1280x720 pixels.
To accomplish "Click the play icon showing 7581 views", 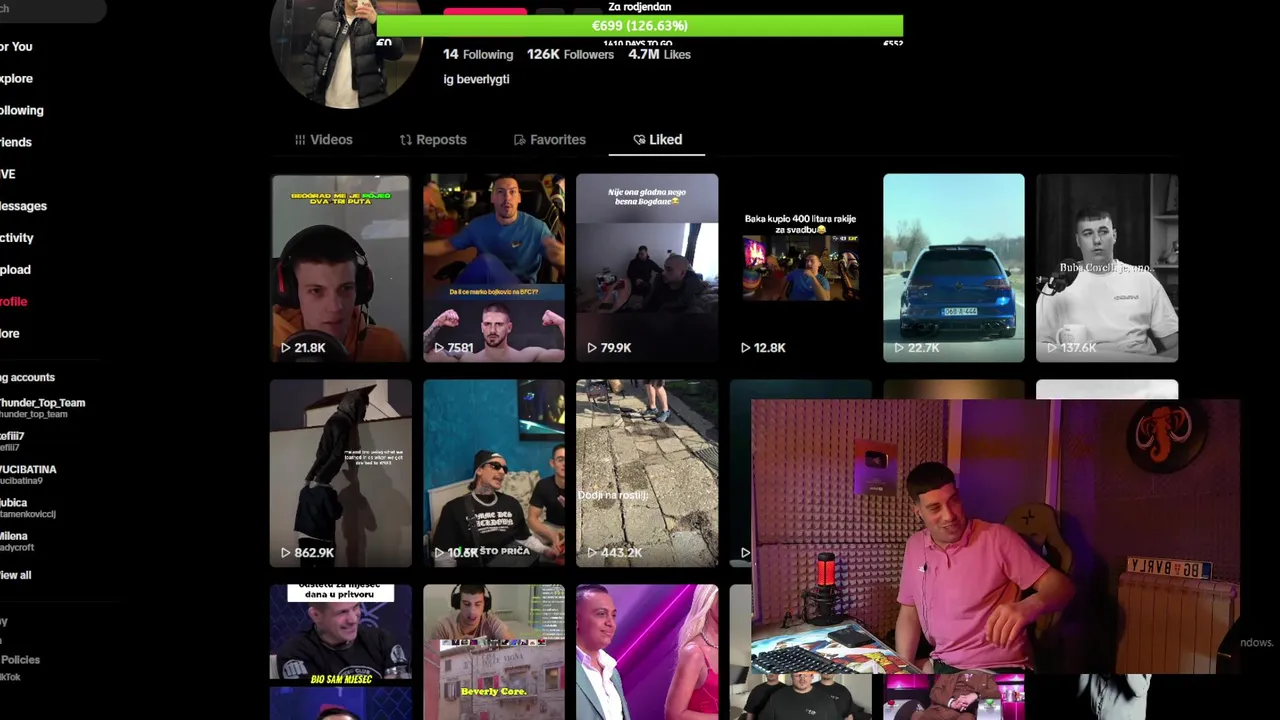I will pyautogui.click(x=440, y=348).
